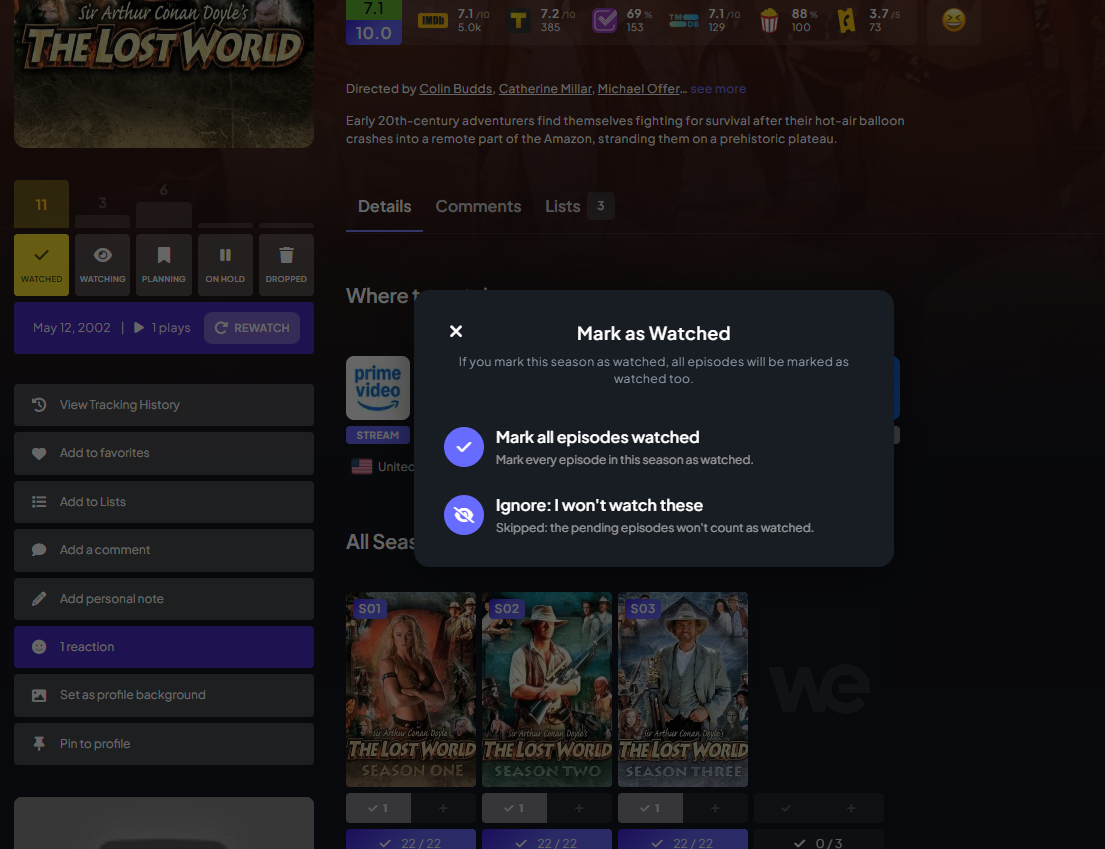This screenshot has width=1105, height=849.
Task: Open the 1 reaction item
Action: 163,647
